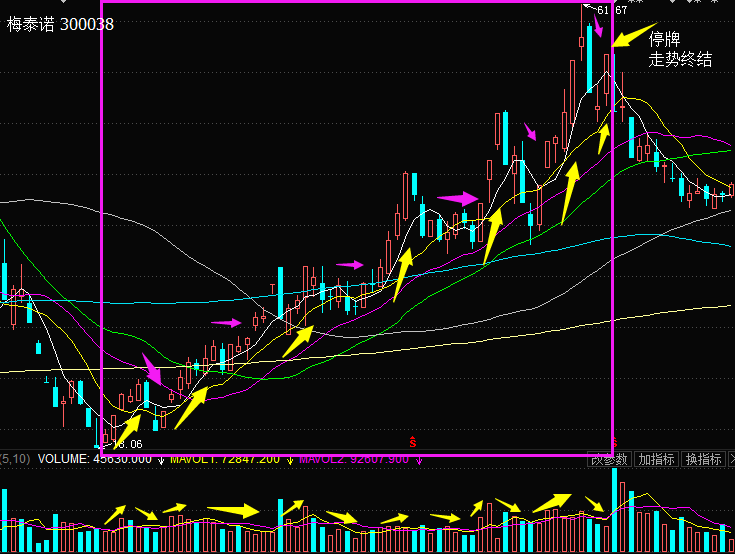Click the red $ marker at box's right edge
Screen dimensions: 735x554
point(615,441)
